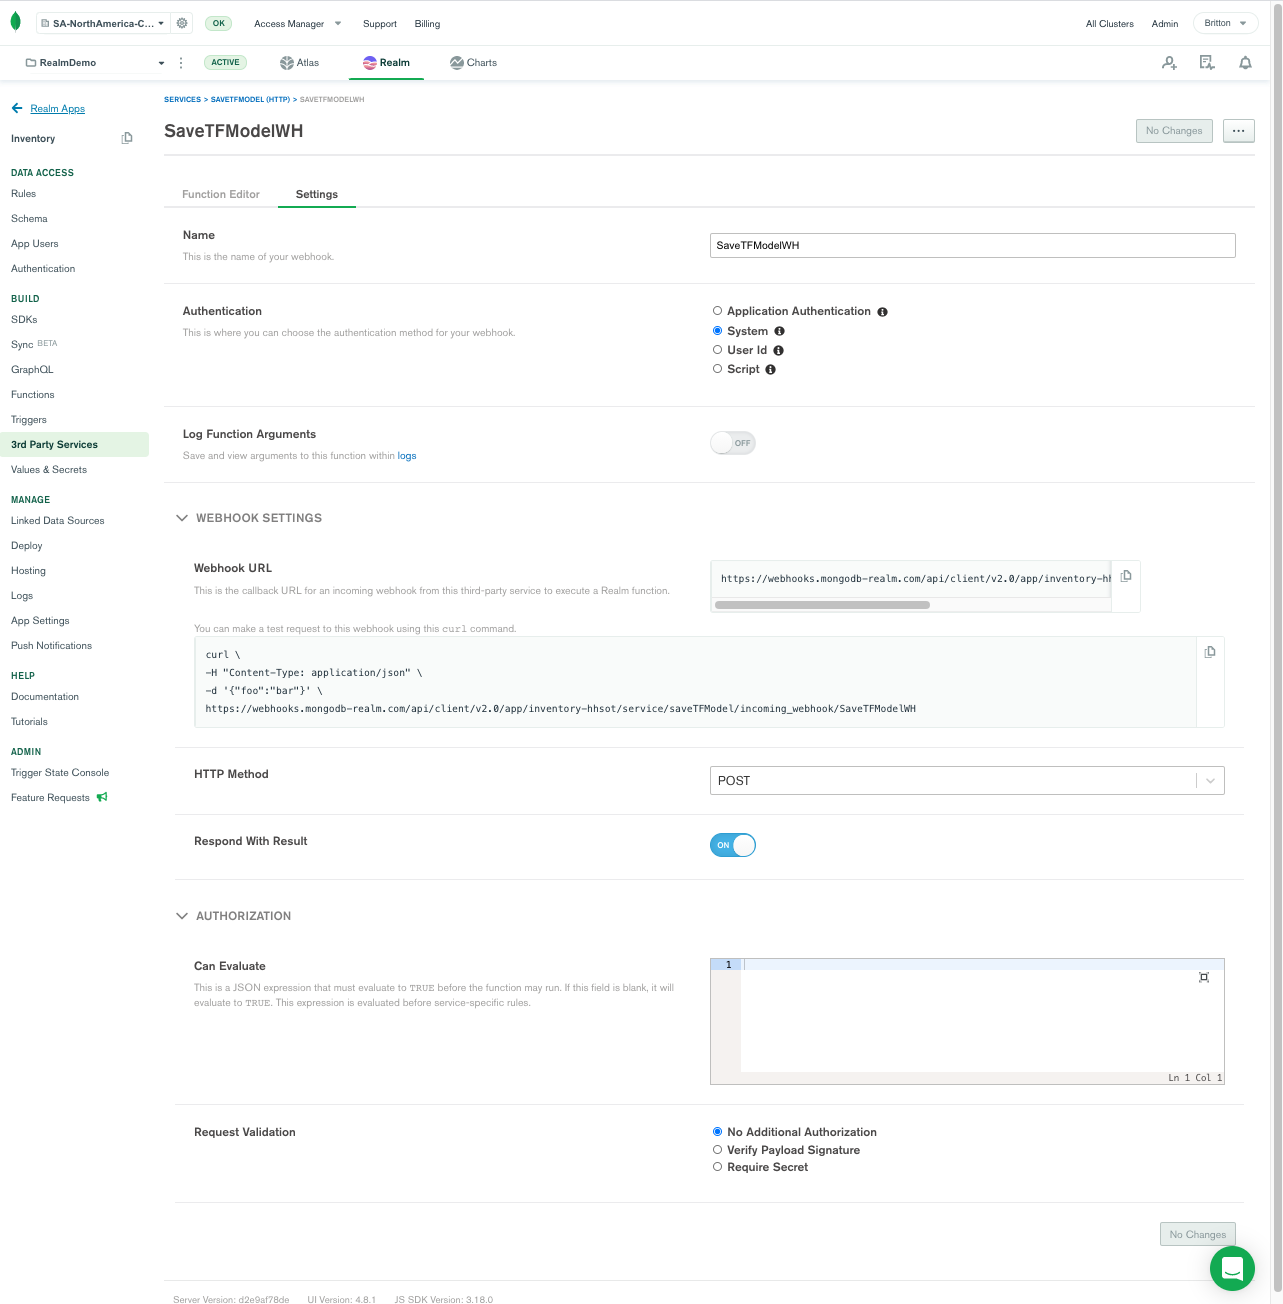
Task: Select No Additional Authorization option
Action: tap(717, 1132)
